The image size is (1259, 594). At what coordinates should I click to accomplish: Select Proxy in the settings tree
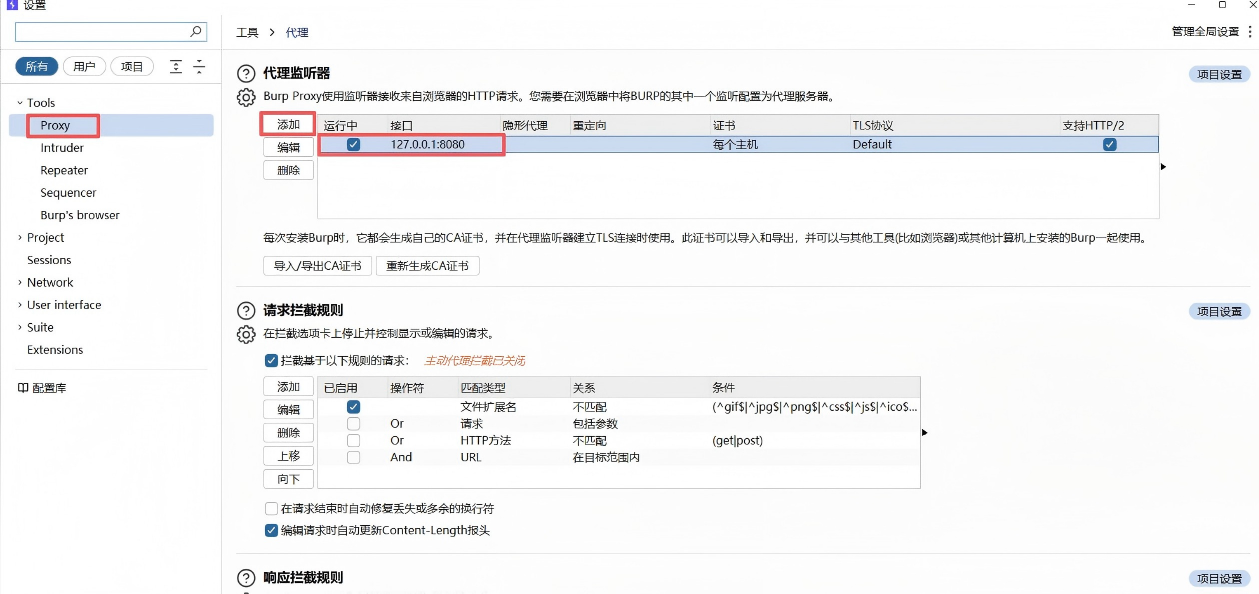pos(56,126)
